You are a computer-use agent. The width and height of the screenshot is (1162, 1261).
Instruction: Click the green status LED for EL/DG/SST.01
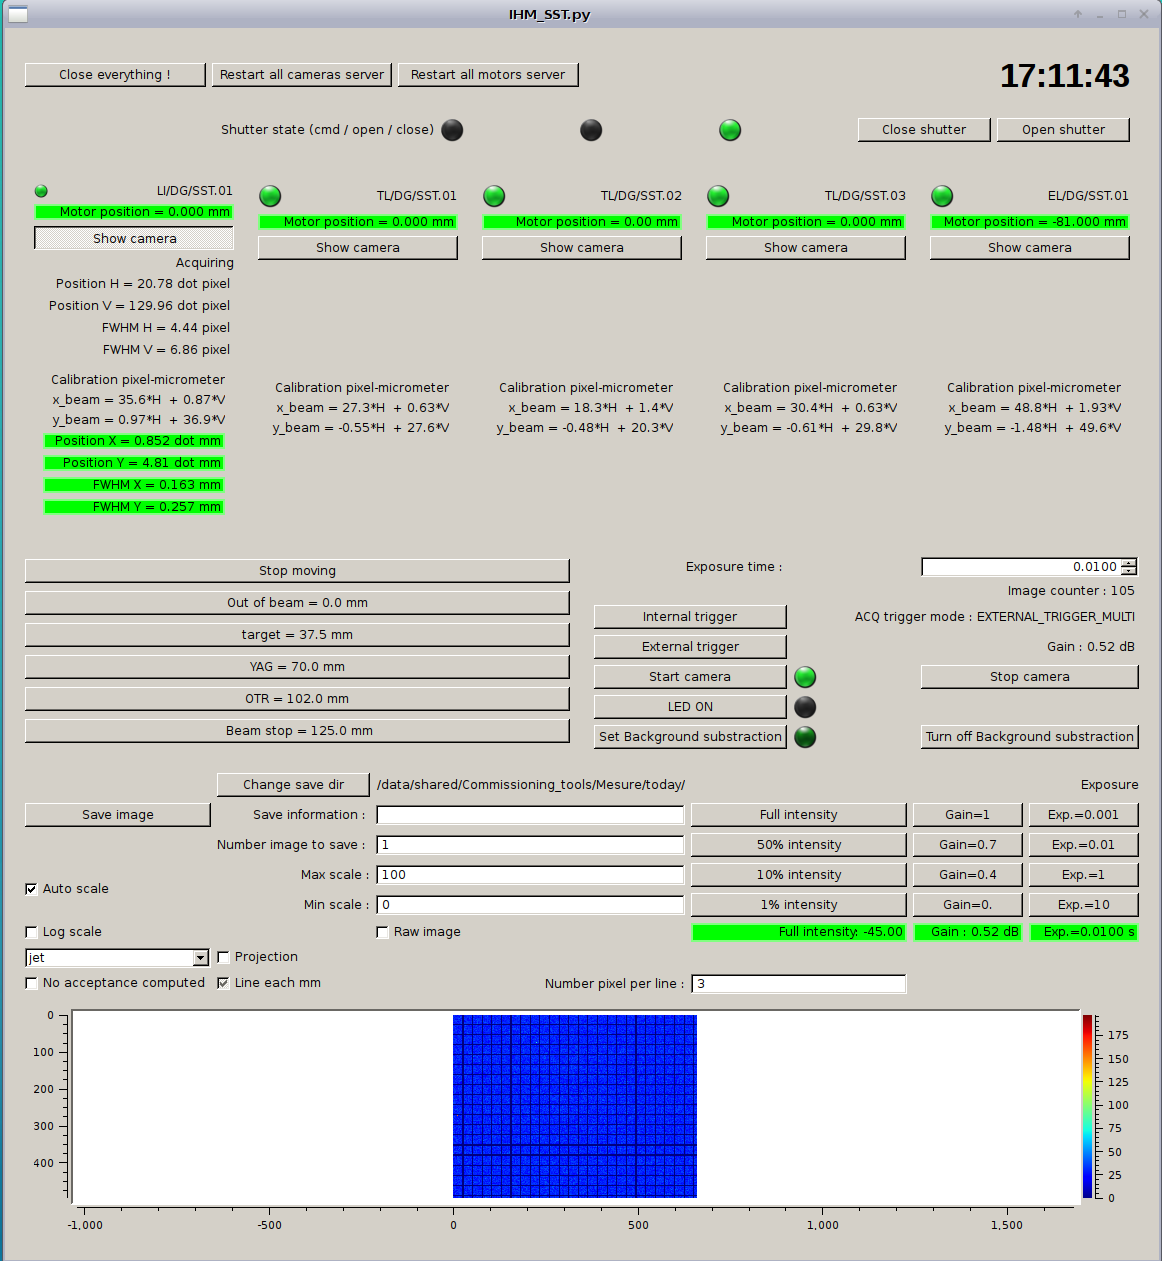pos(942,196)
